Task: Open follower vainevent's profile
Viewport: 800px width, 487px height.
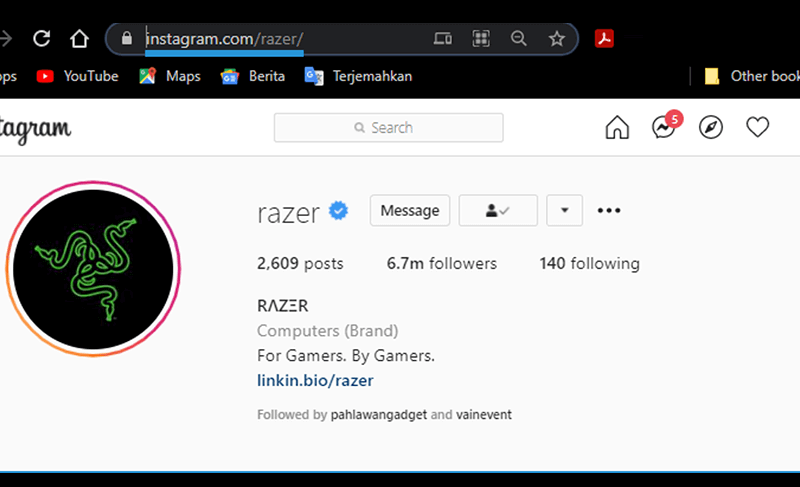Action: (x=484, y=415)
